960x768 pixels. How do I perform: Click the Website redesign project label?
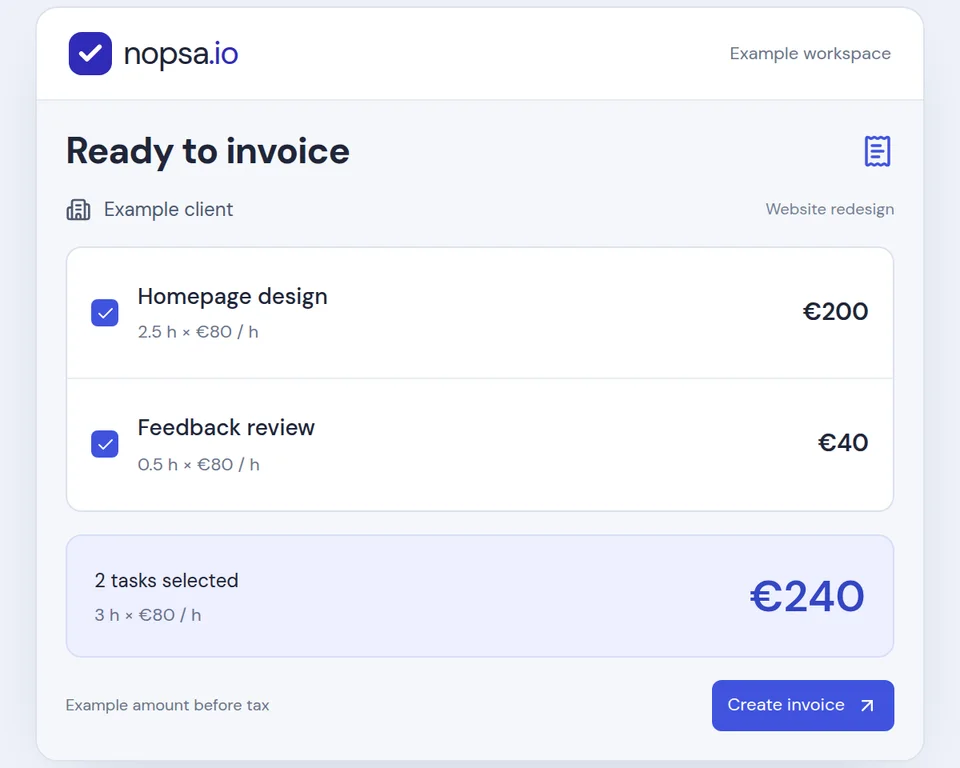coord(830,209)
